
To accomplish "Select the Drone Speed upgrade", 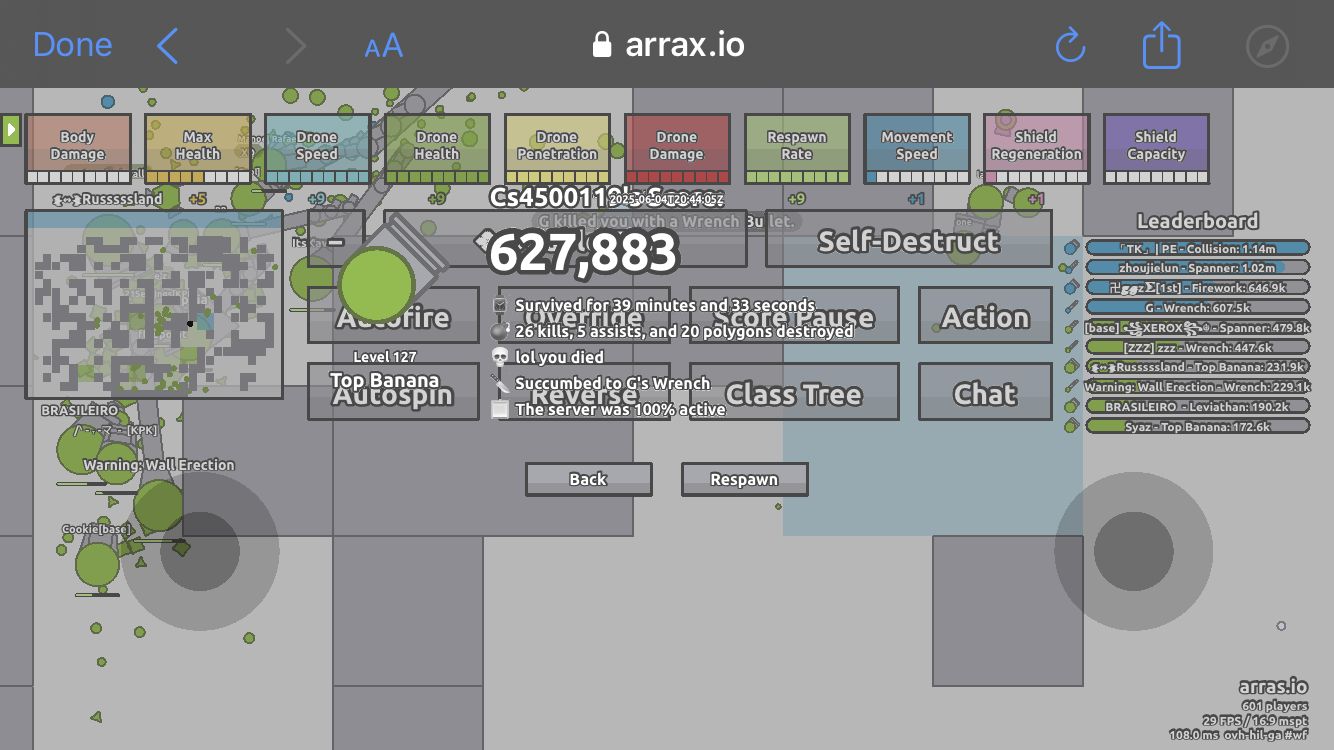I will click(x=317, y=149).
